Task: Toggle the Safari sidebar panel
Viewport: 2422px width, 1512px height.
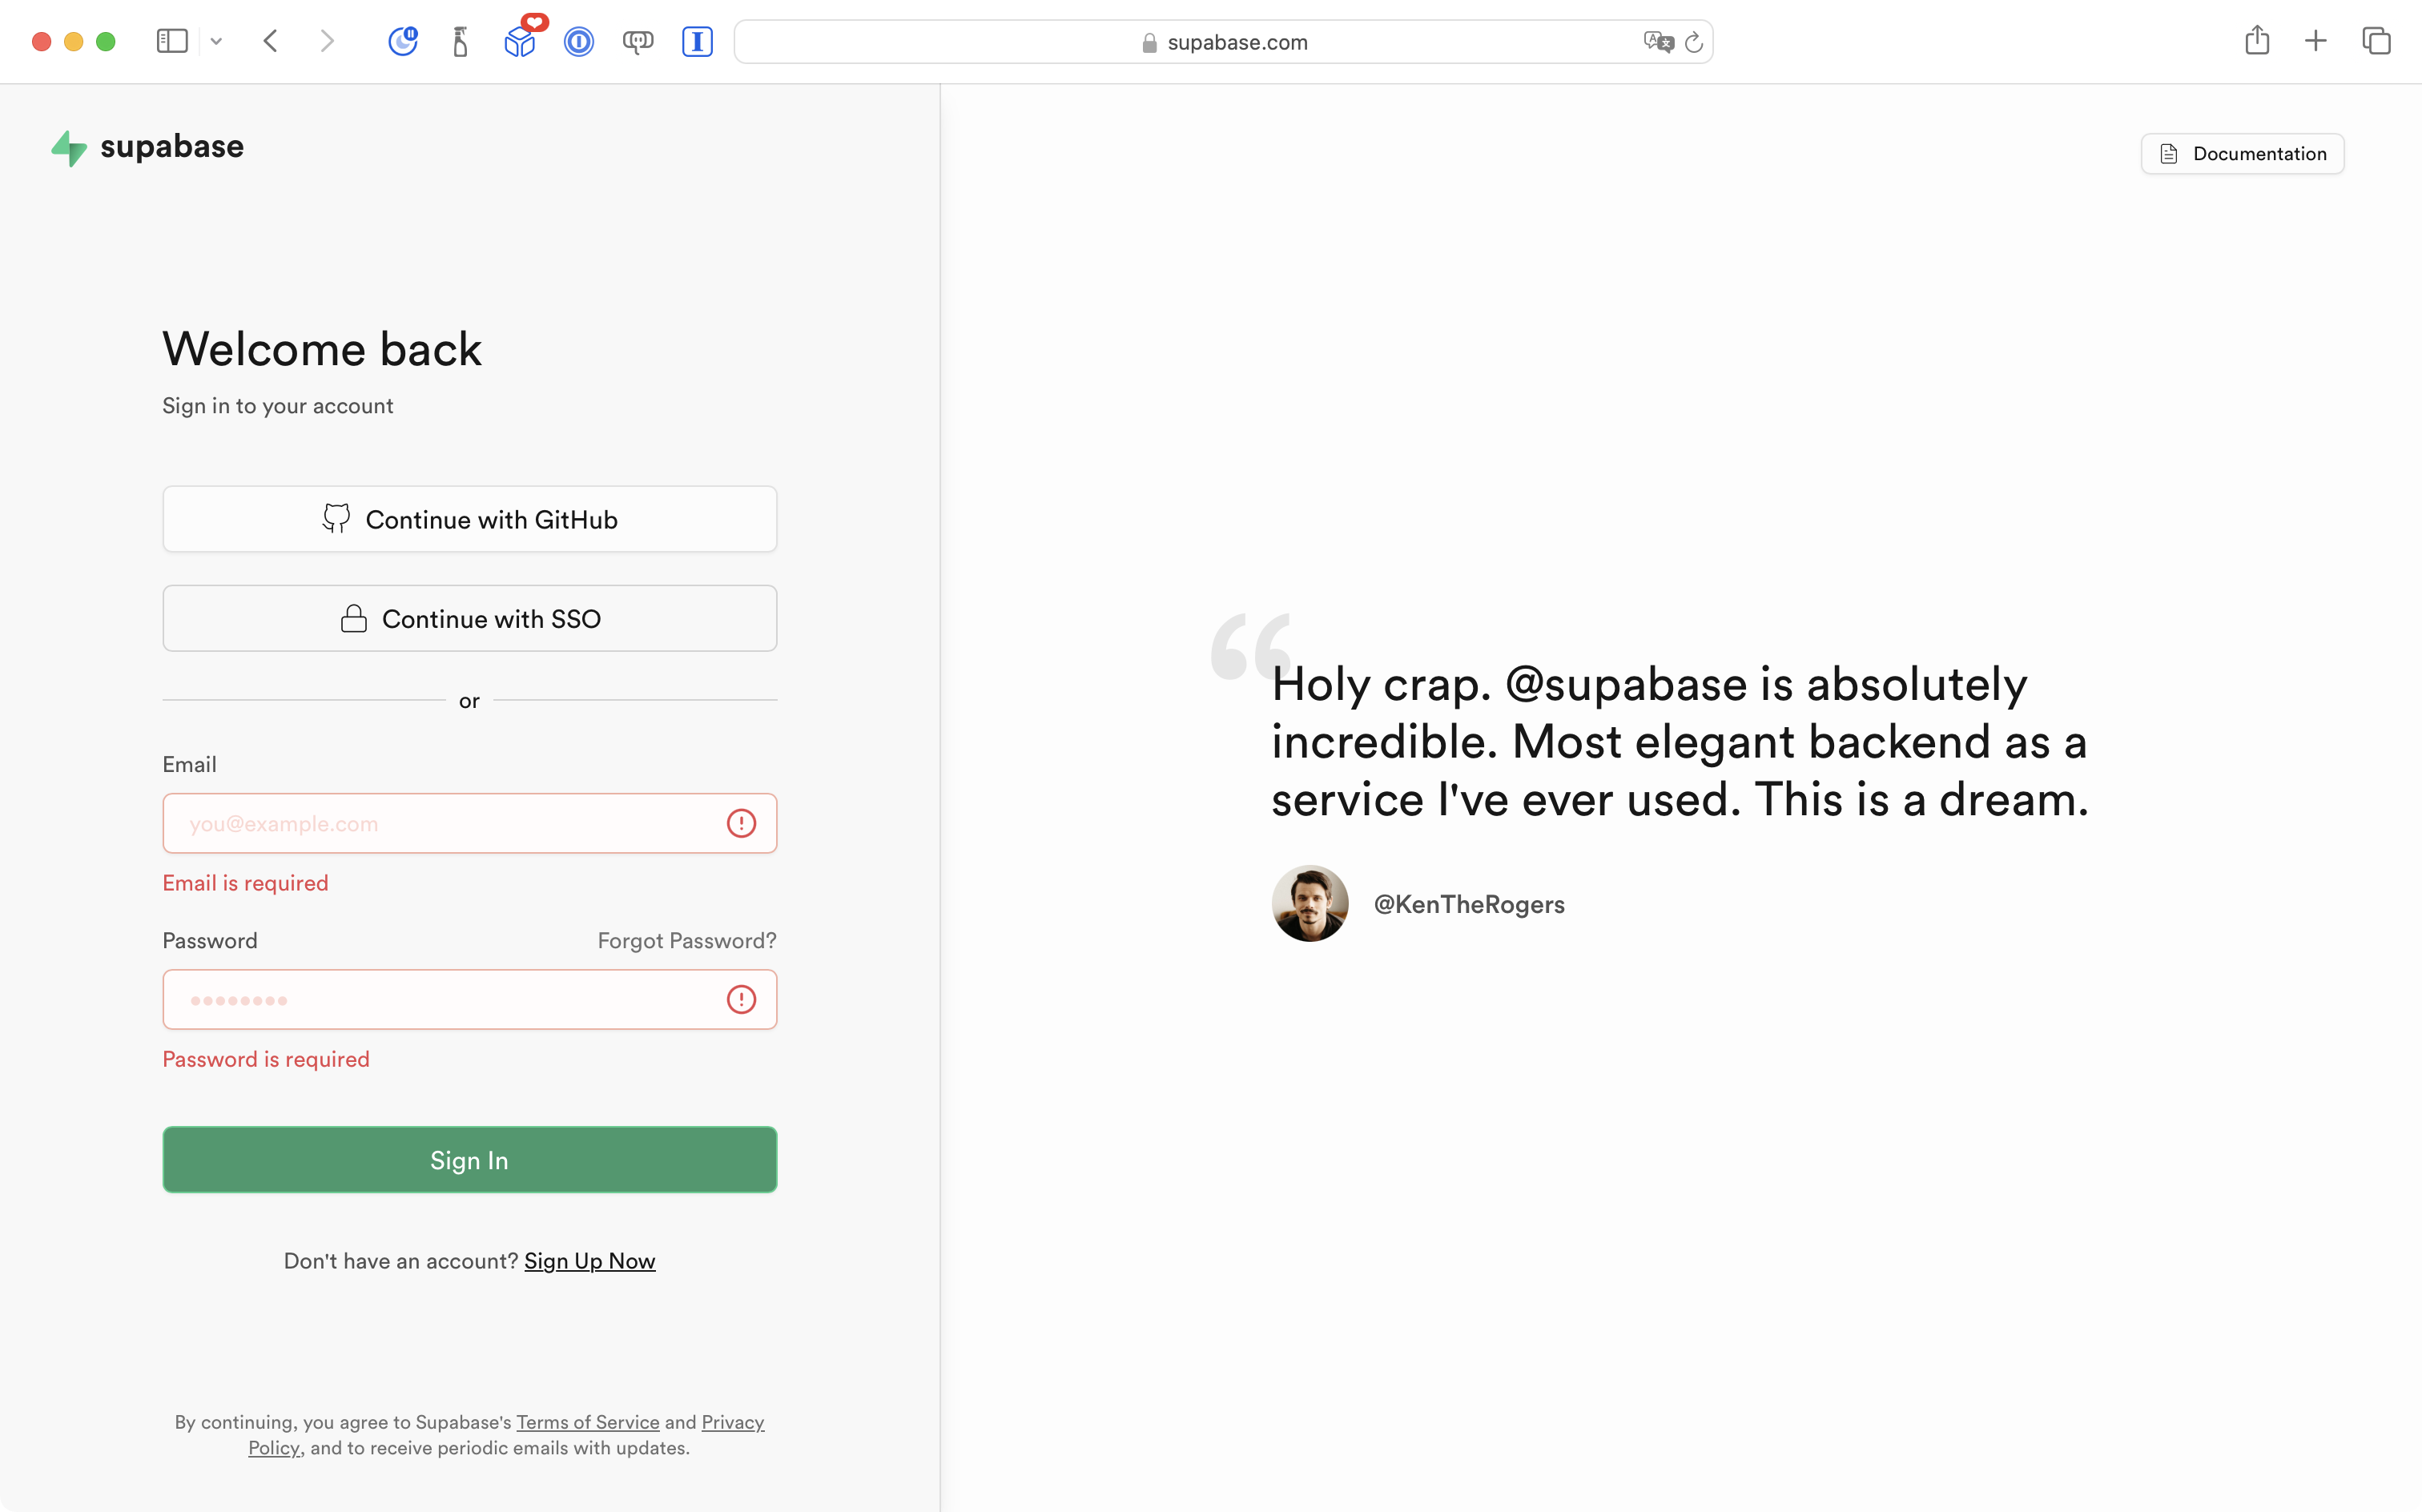Action: (172, 41)
